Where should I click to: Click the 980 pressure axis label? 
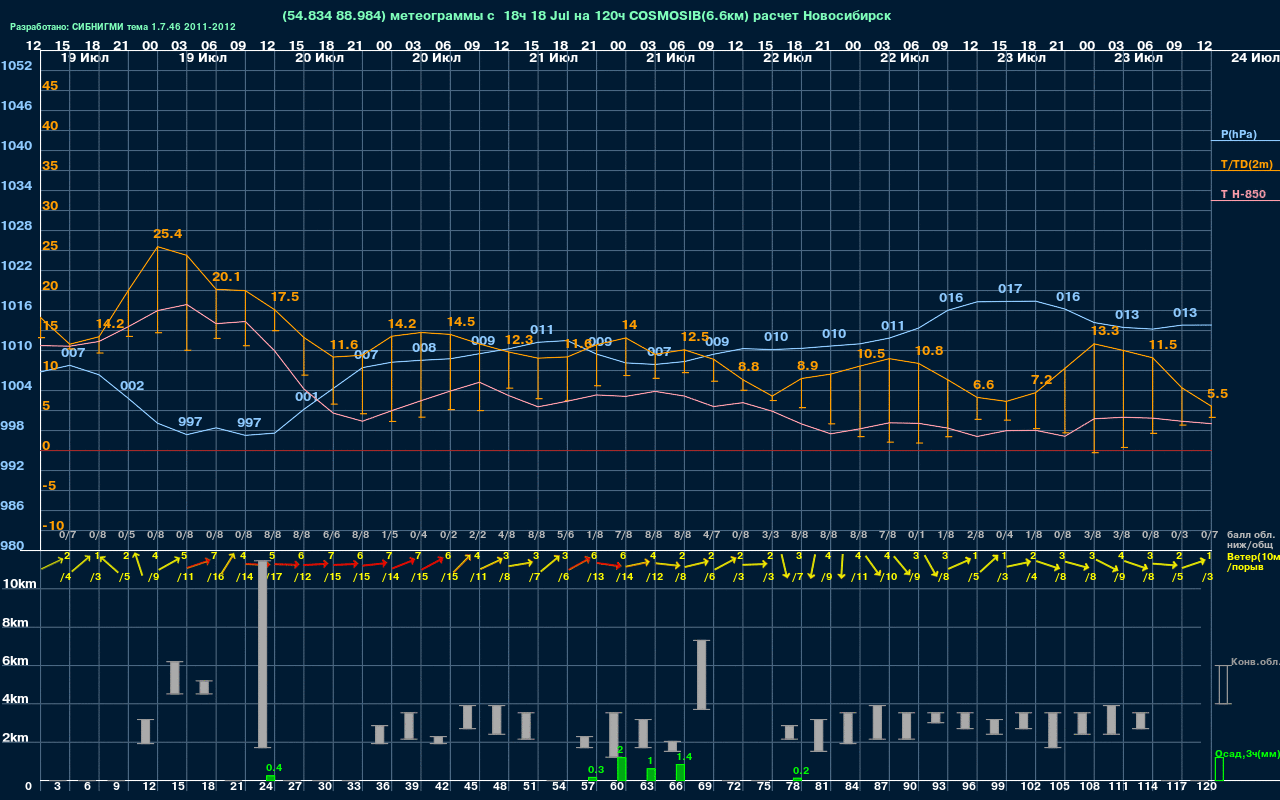(12, 546)
